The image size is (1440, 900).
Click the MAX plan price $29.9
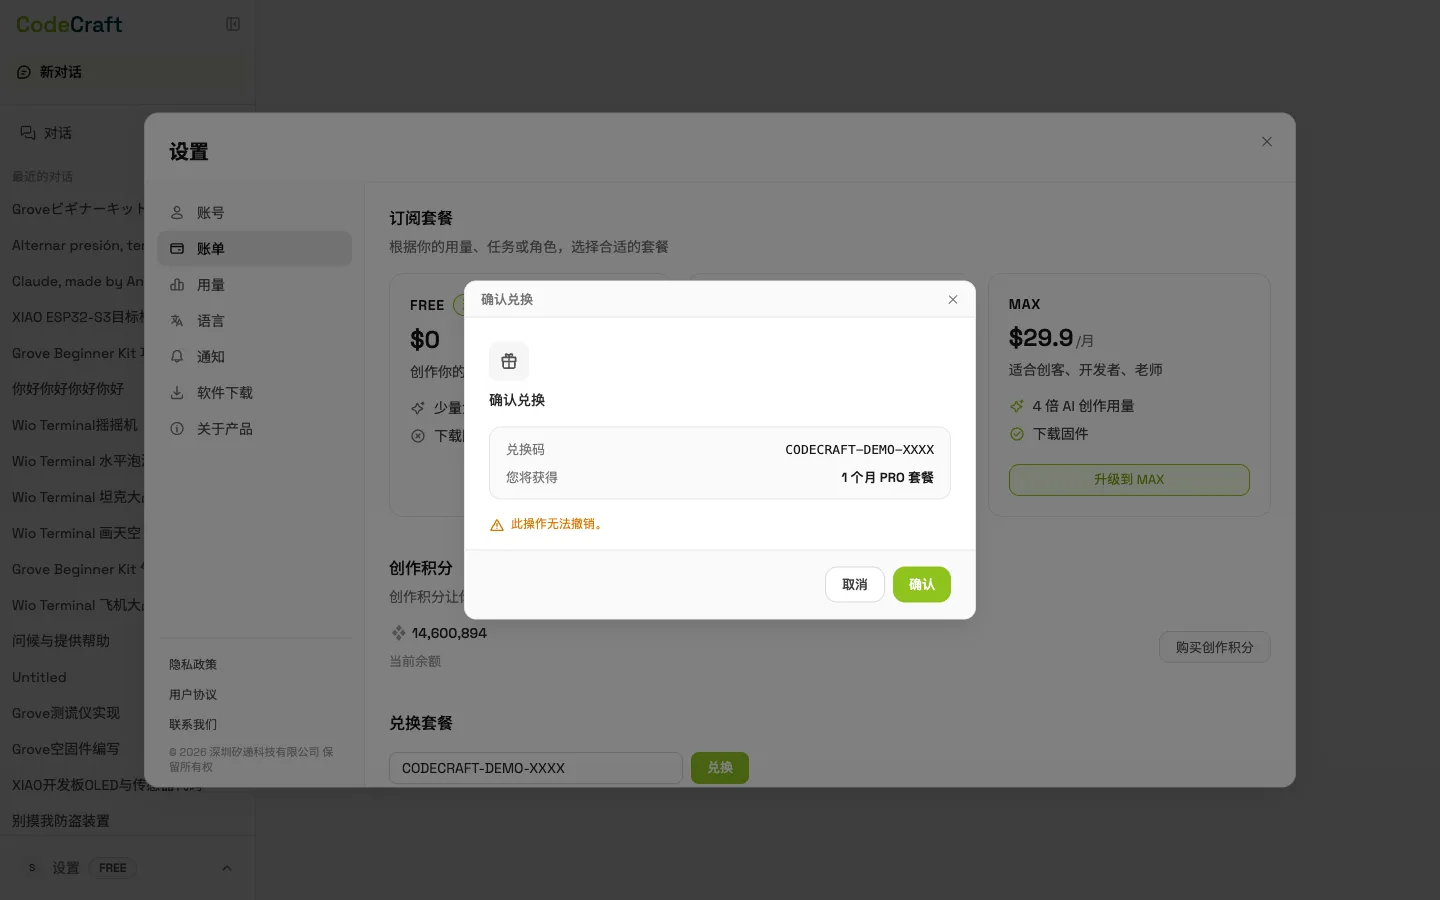[1041, 338]
